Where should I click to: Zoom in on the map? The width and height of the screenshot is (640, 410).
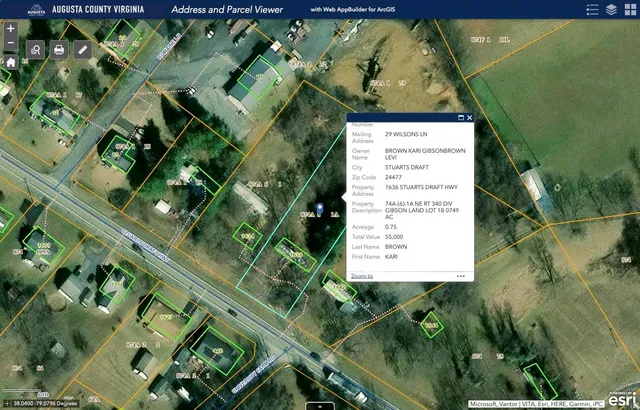pyautogui.click(x=10, y=28)
